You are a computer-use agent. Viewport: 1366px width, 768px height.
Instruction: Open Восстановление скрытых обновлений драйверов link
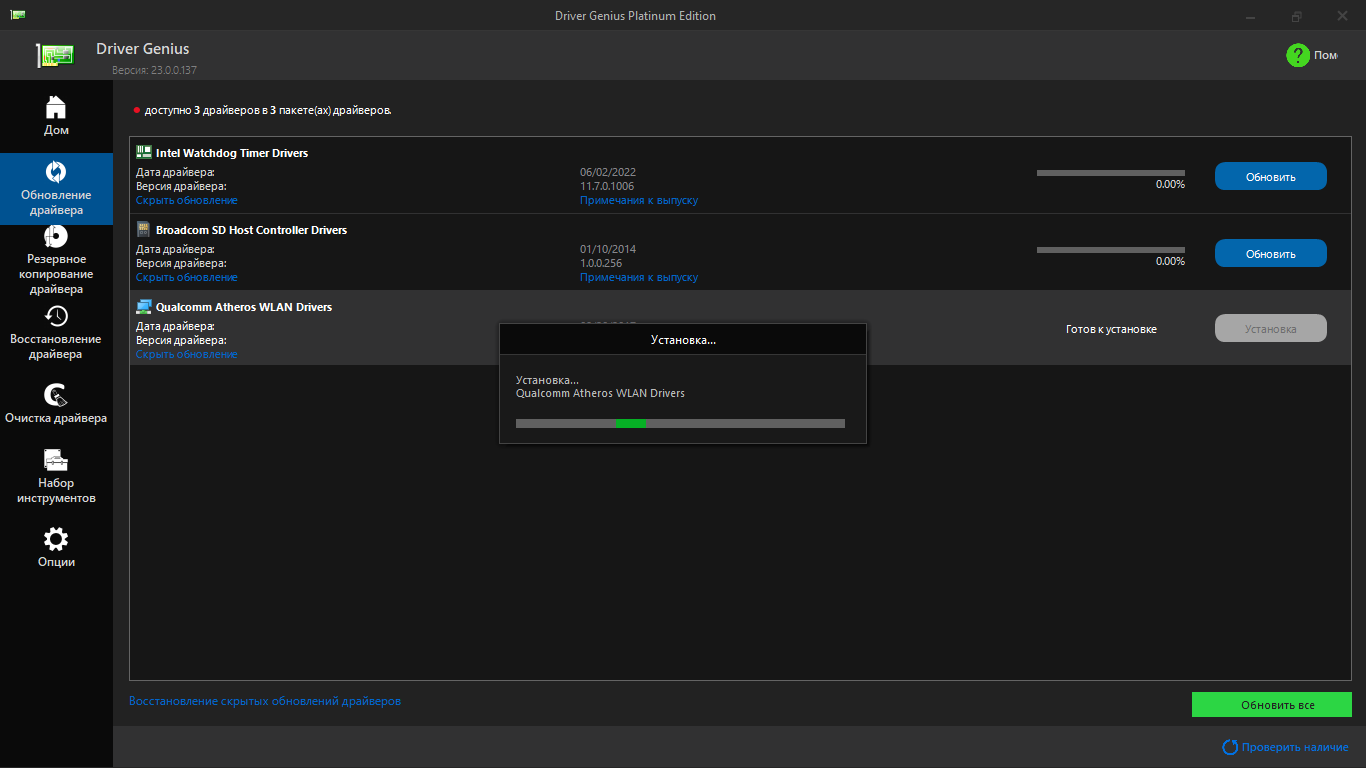(x=265, y=701)
